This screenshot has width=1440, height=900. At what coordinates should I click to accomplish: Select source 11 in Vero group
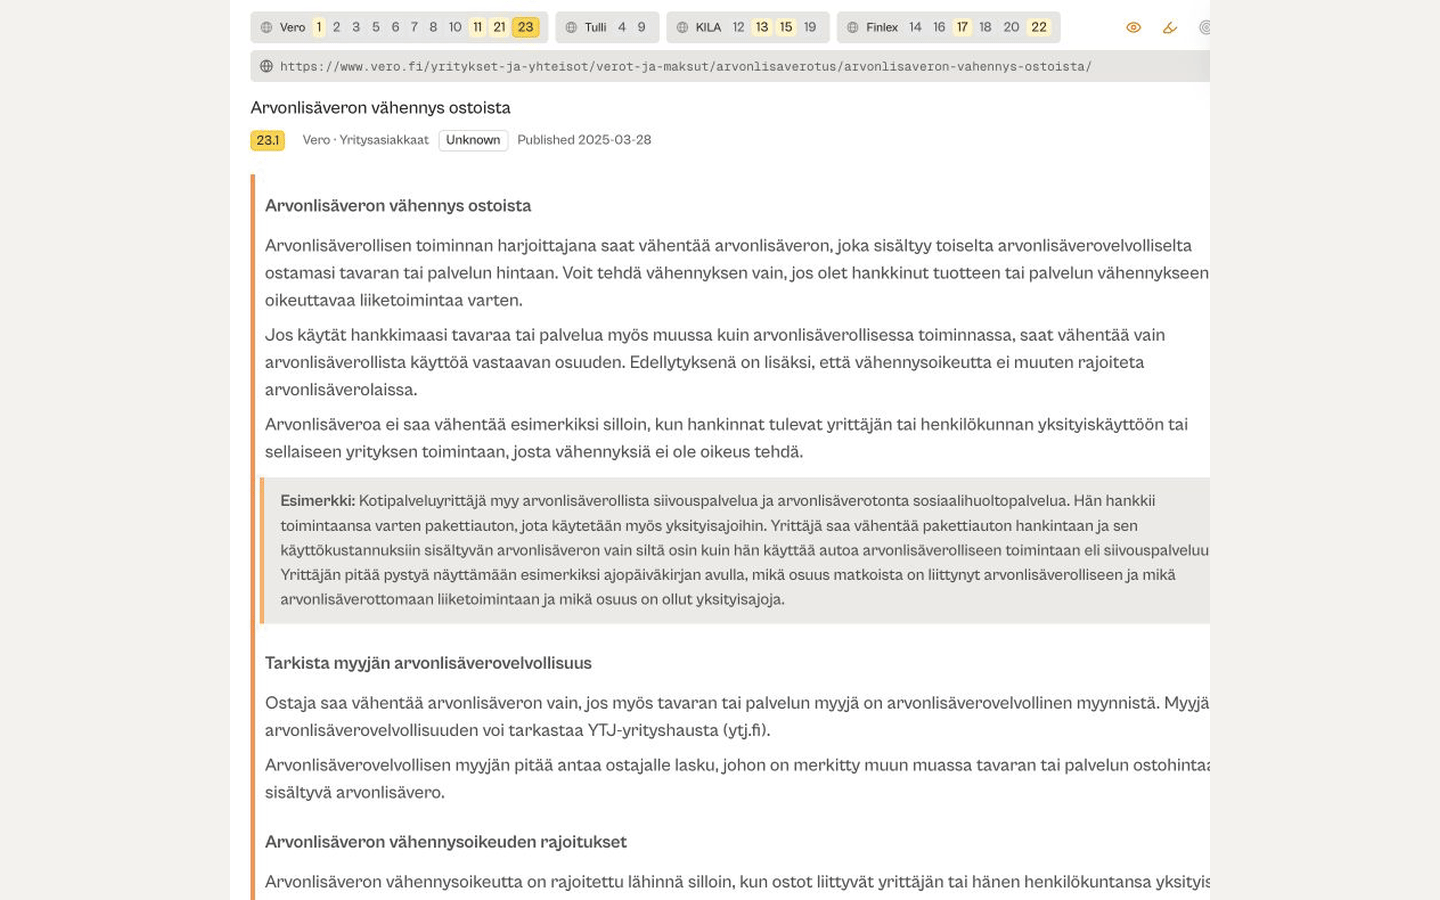point(477,27)
